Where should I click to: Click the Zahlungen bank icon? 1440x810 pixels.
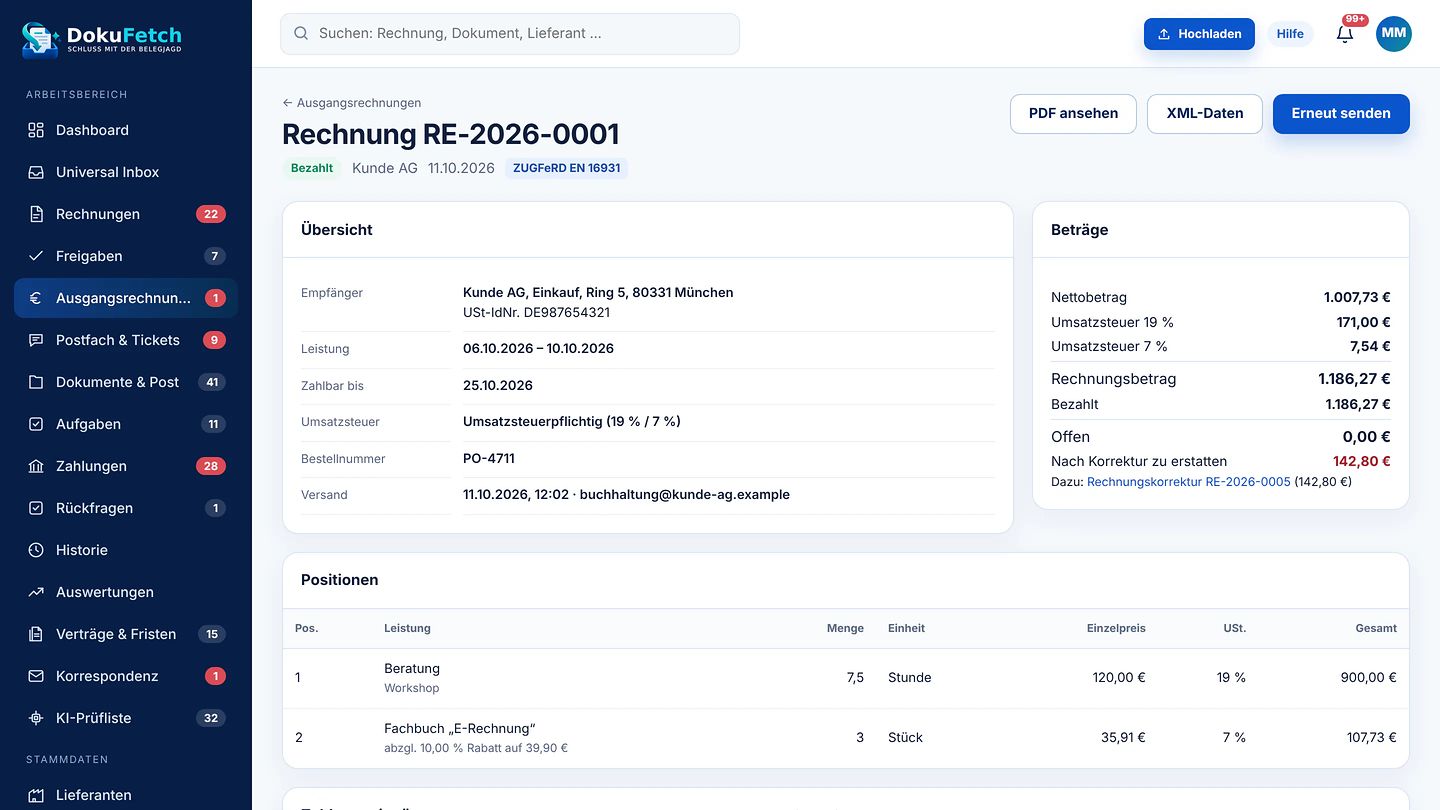pyautogui.click(x=36, y=466)
